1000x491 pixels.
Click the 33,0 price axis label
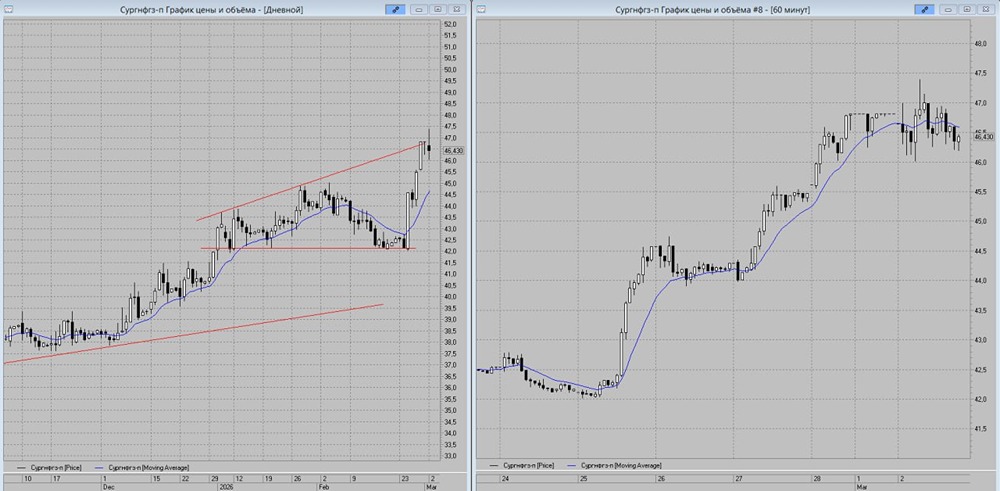450,456
